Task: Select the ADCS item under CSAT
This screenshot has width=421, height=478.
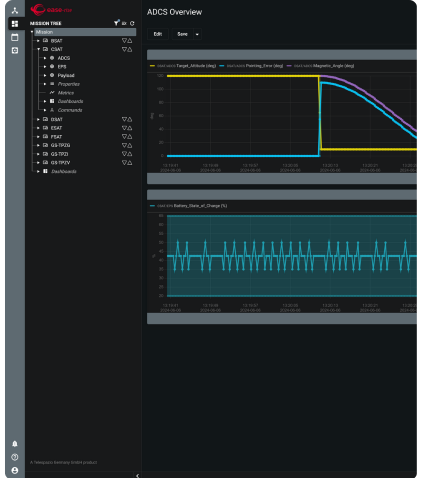Action: coord(64,58)
